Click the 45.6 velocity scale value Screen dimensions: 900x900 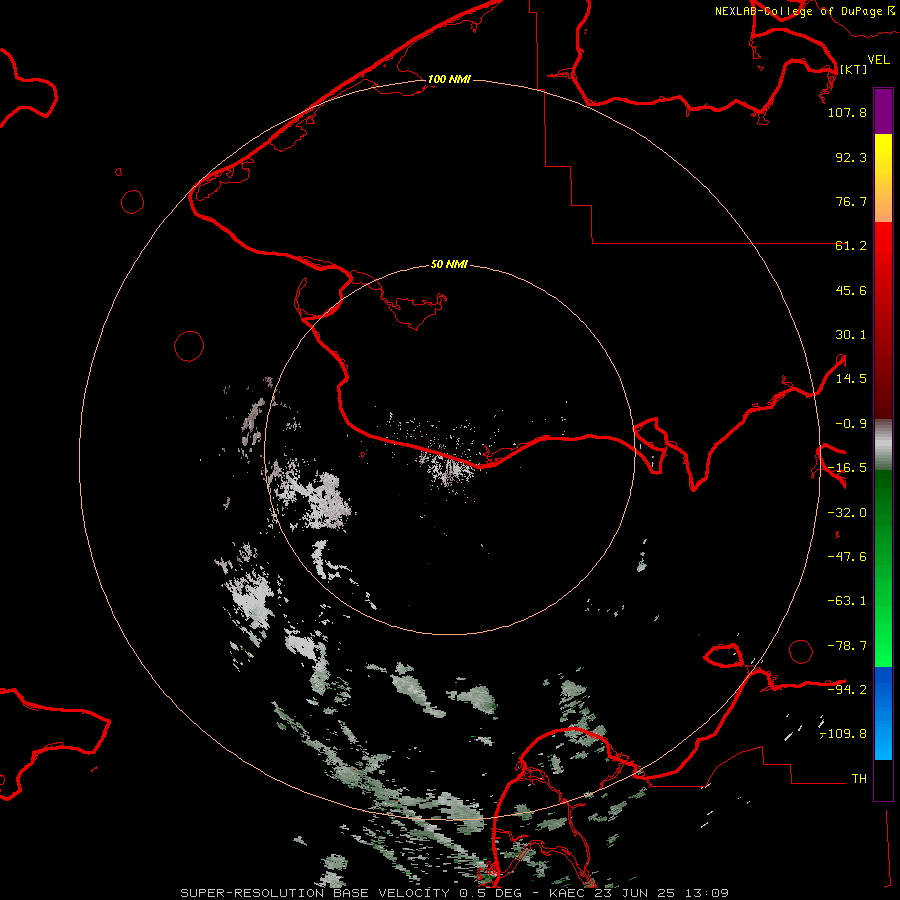click(x=851, y=290)
